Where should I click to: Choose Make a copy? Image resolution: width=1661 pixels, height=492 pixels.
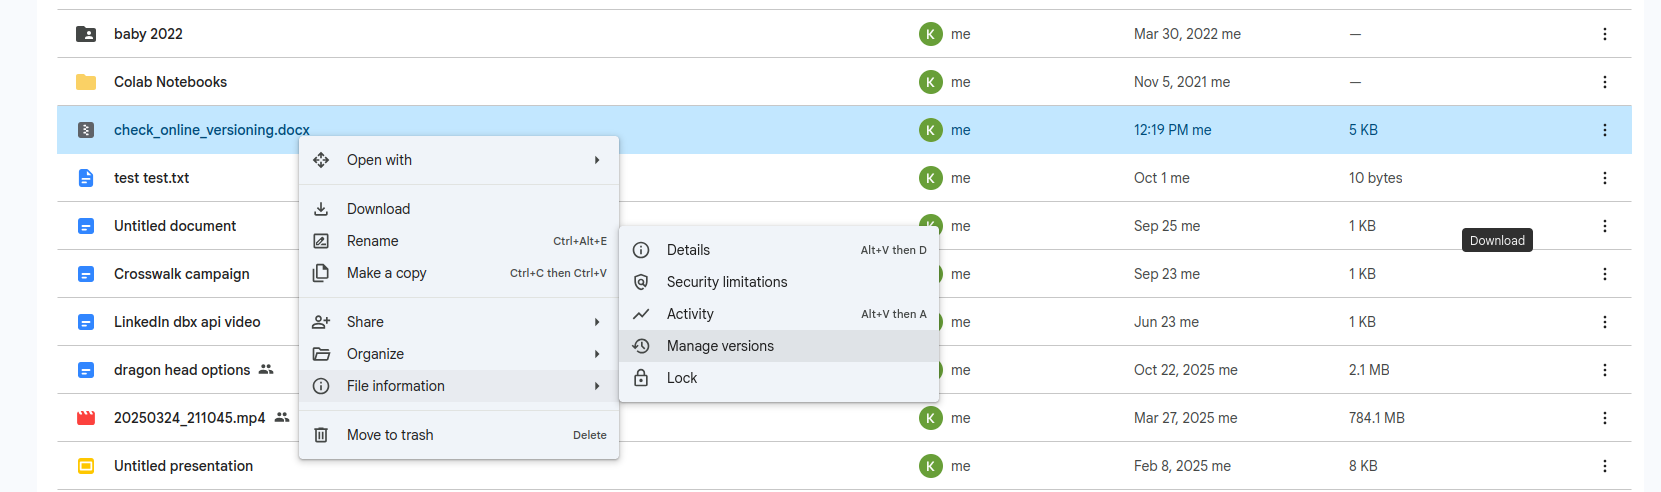click(x=459, y=273)
